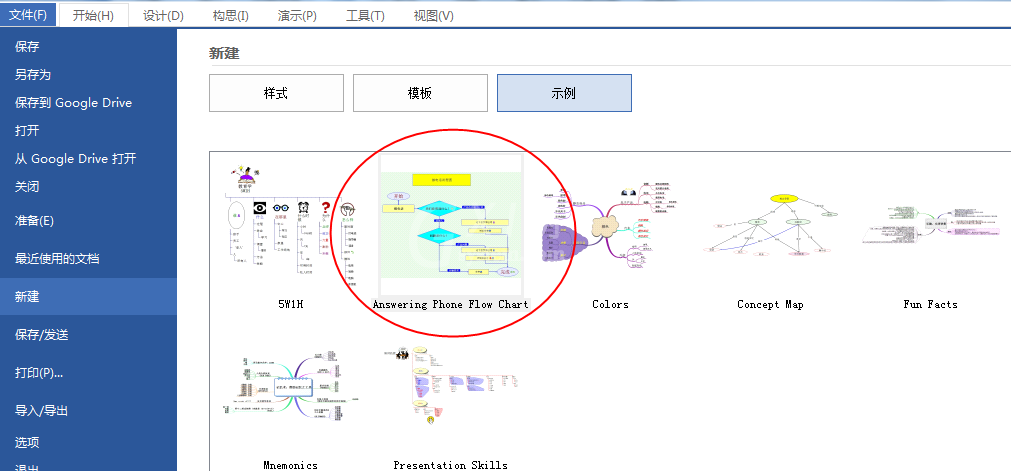This screenshot has height=471, width=1011.
Task: Switch to the 设计(D) ribbon tab
Action: point(163,15)
